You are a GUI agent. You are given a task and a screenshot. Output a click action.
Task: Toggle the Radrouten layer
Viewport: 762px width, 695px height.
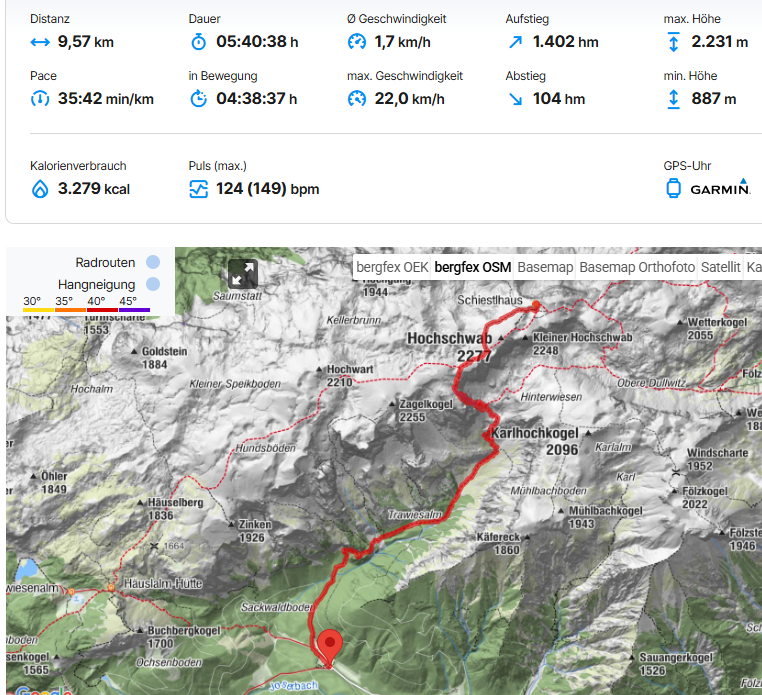pyautogui.click(x=153, y=262)
